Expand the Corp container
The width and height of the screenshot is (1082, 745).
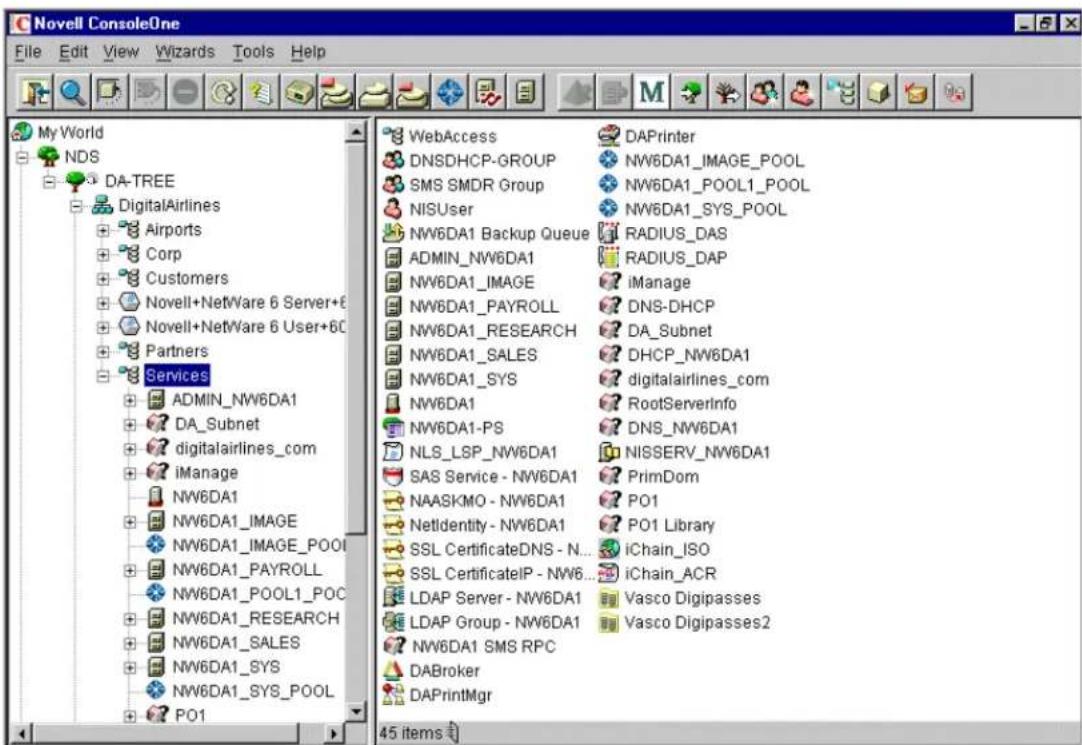click(103, 255)
